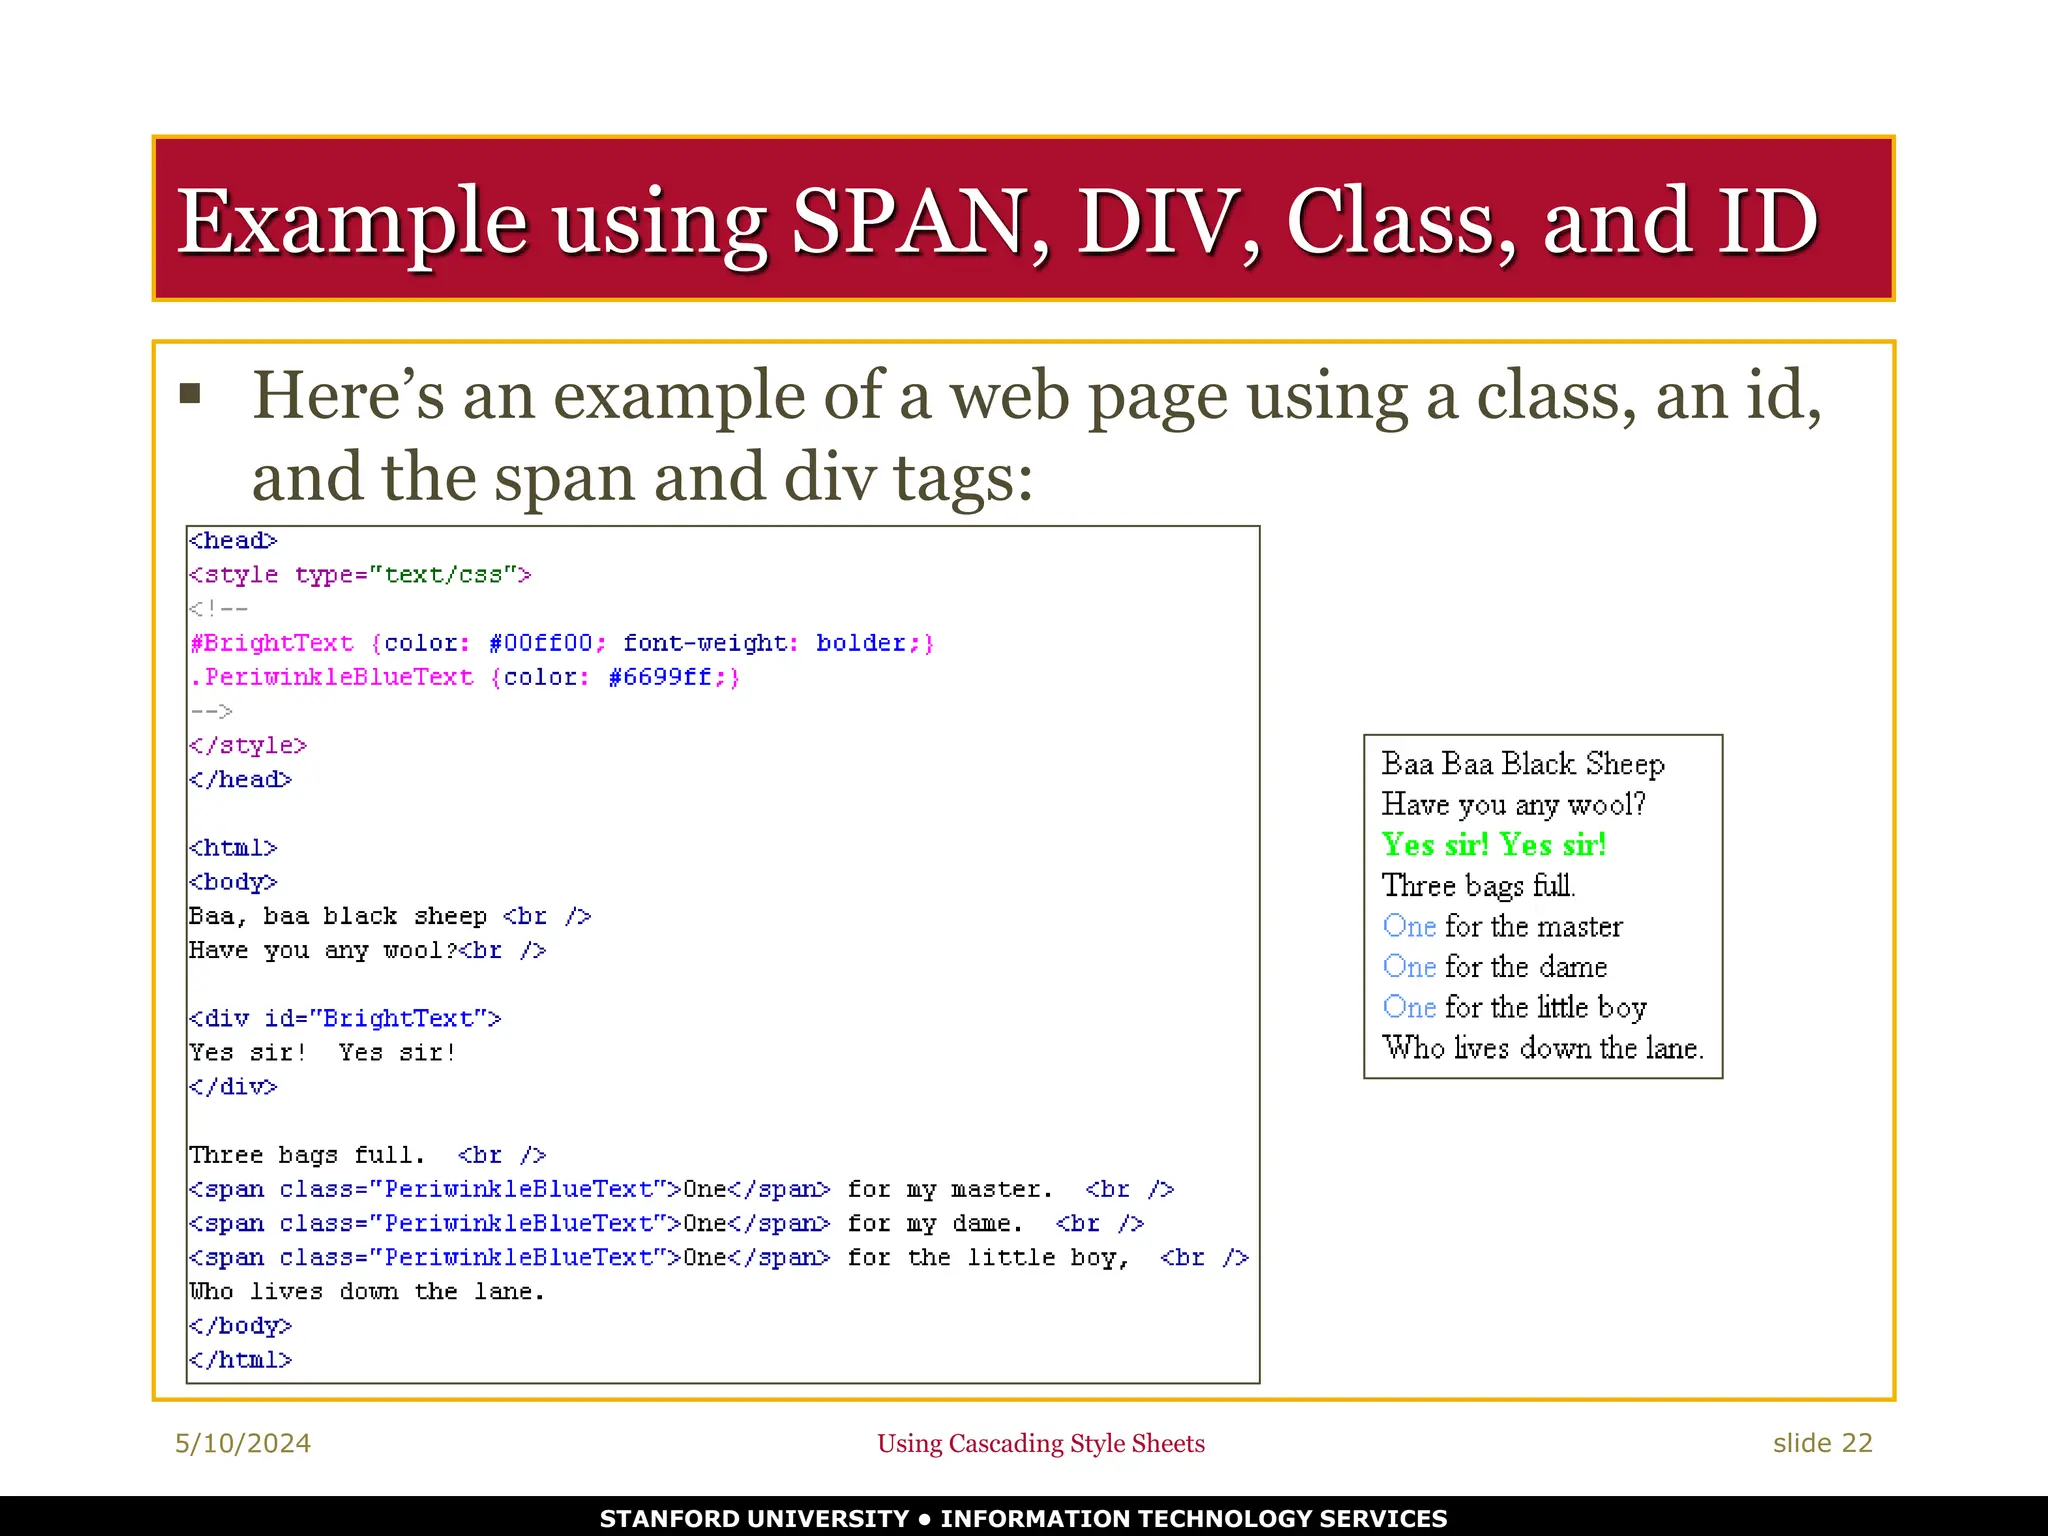Click the '<head>' code line
This screenshot has width=2048, height=1536.
[233, 541]
